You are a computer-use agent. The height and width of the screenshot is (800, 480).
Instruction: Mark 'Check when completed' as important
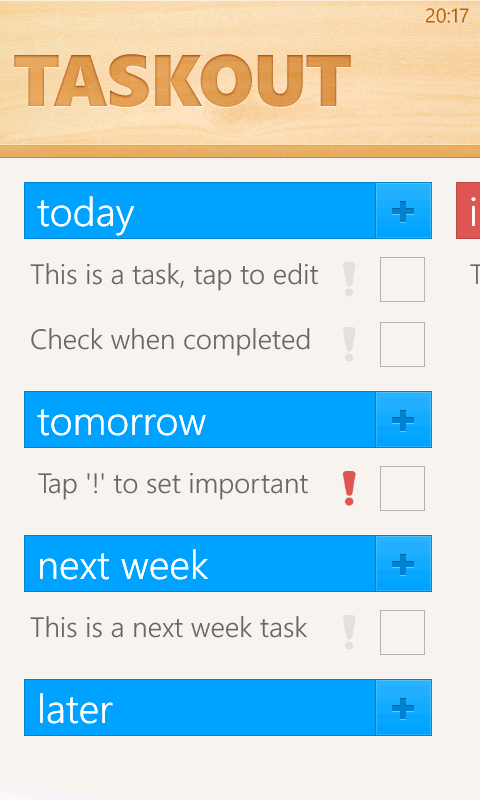pyautogui.click(x=349, y=344)
